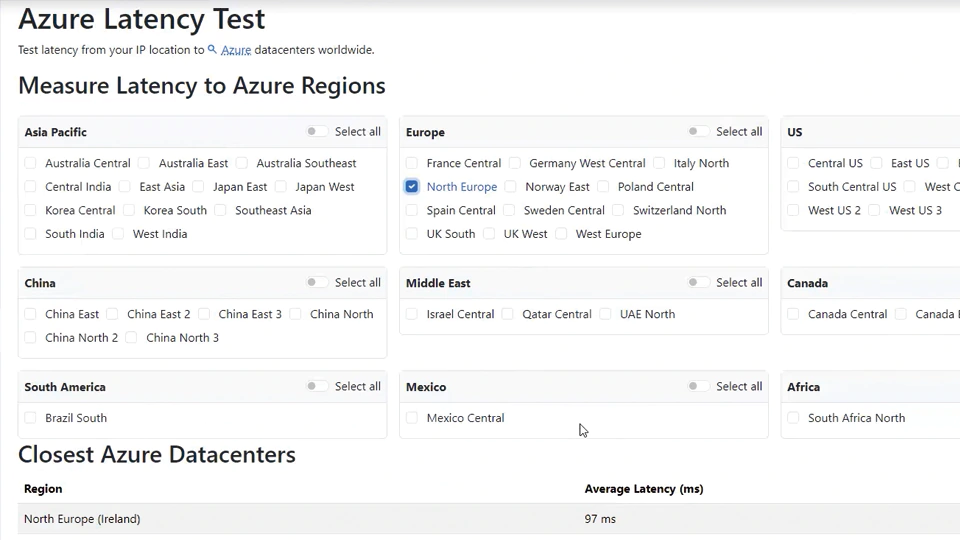Check the Sweden Central checkbox
Viewport: 960px width, 540px height.
click(x=509, y=210)
